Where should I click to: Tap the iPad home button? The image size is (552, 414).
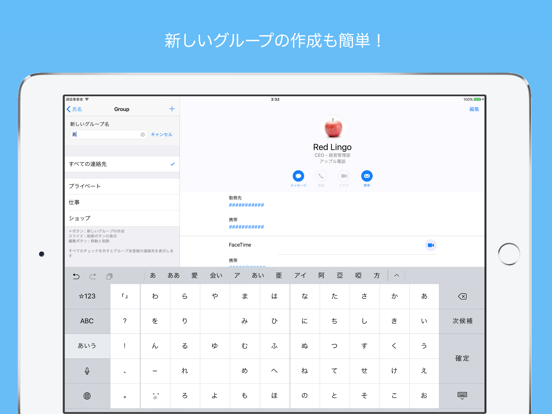509,254
